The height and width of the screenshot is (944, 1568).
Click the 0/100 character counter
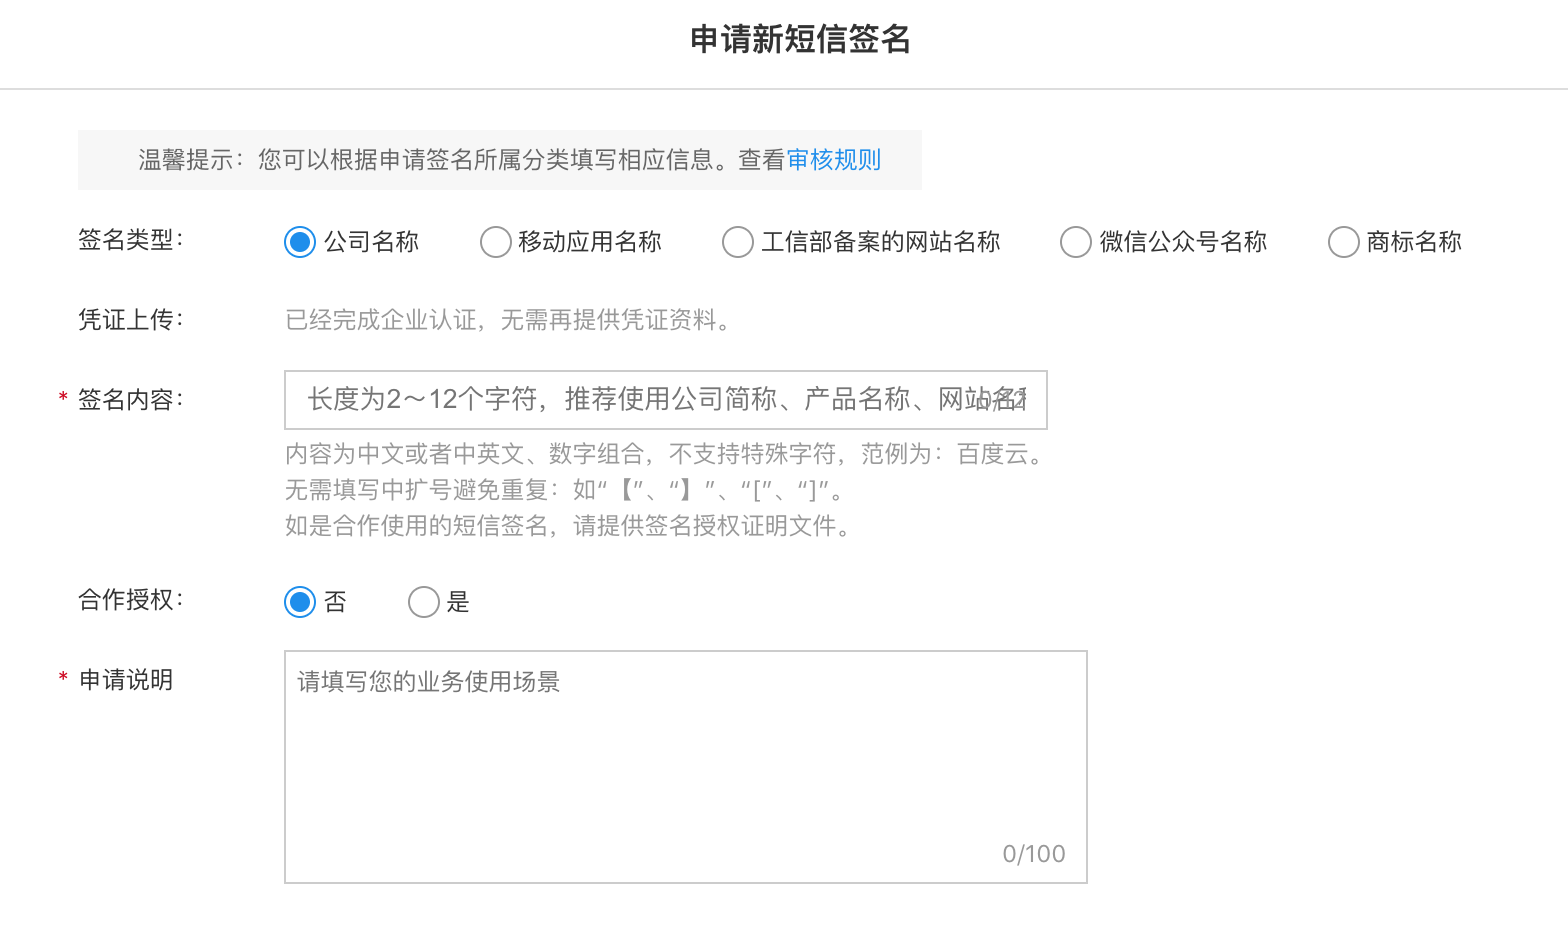[1034, 854]
